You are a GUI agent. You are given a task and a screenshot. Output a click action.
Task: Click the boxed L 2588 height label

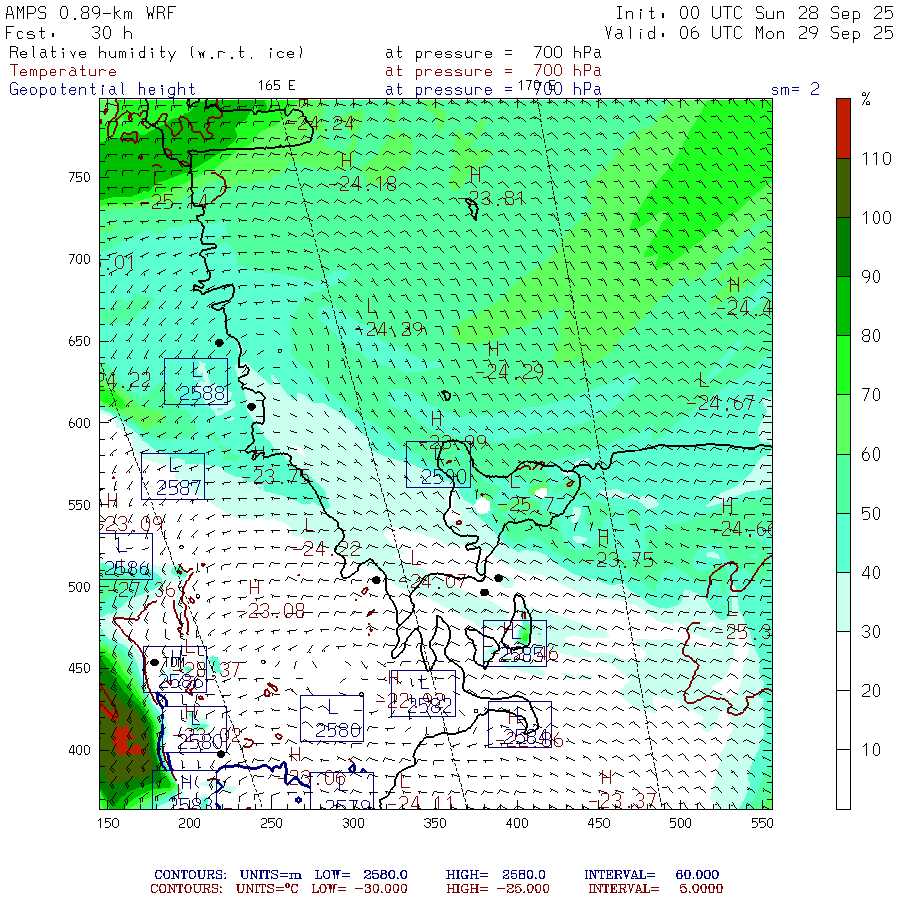point(196,381)
